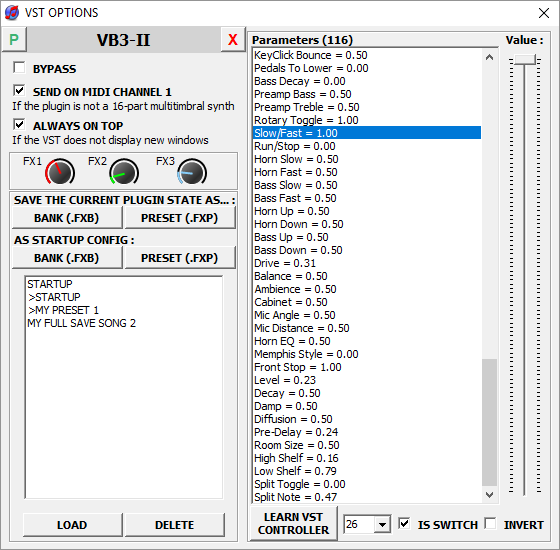Toggle the IS SWITCH checkbox
Image resolution: width=560 pixels, height=550 pixels.
pos(404,524)
